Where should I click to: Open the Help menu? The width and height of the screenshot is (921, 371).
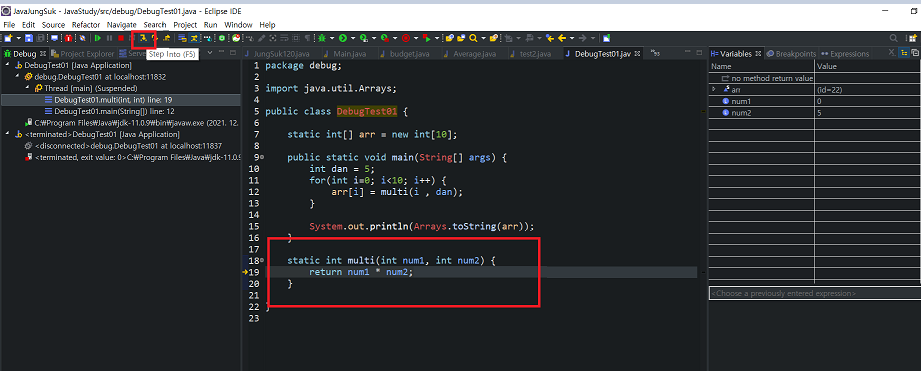coord(267,25)
